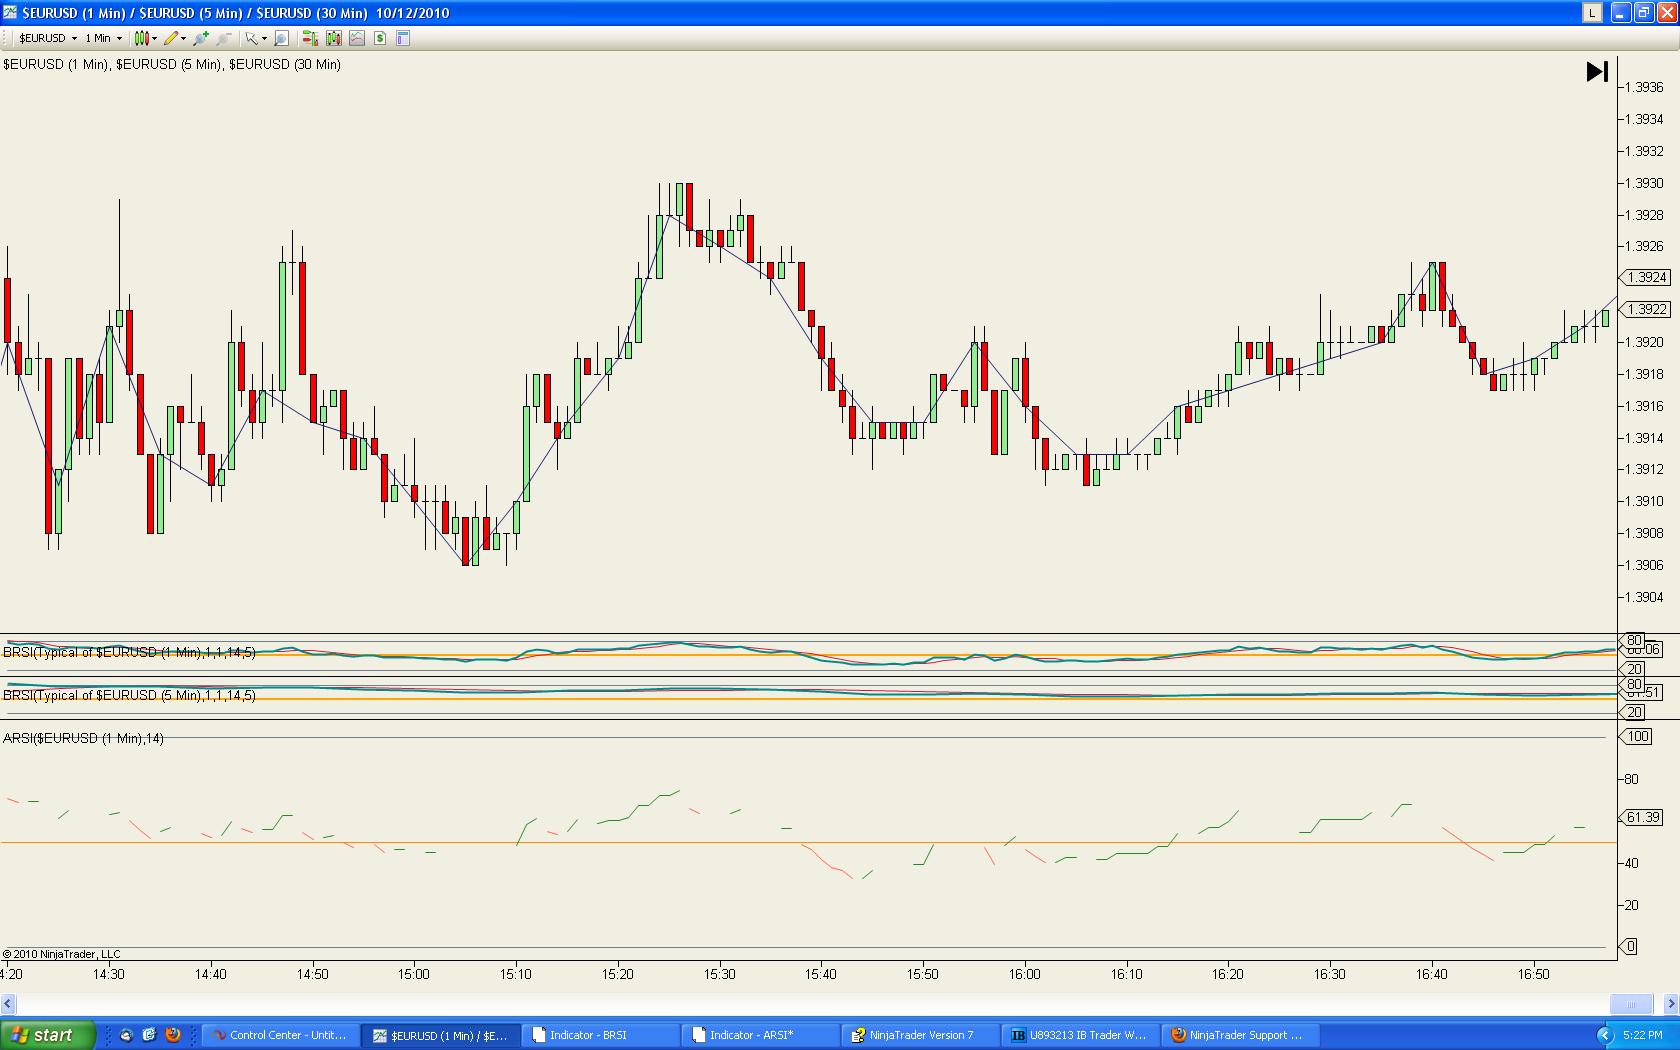This screenshot has width=1680, height=1050.
Task: Click the Data Box magnifier icon
Action: pyautogui.click(x=282, y=38)
